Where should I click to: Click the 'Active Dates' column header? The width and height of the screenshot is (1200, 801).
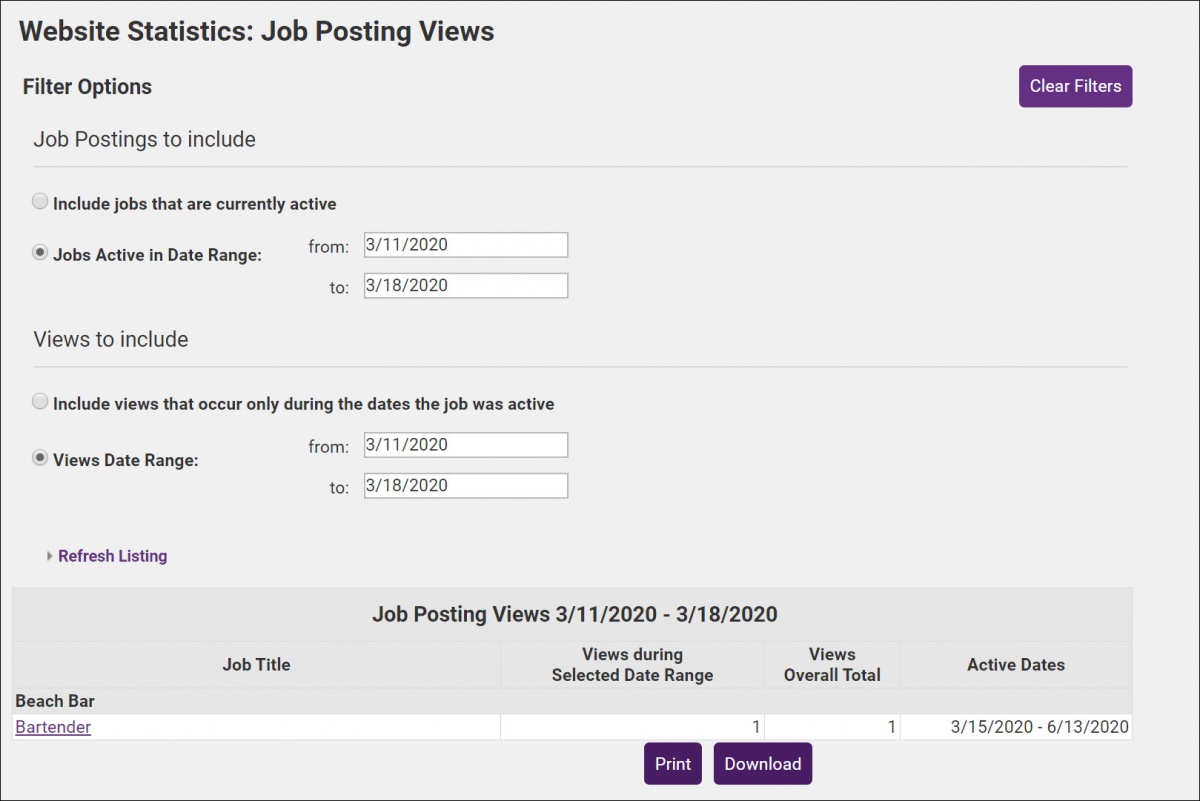coord(1015,664)
